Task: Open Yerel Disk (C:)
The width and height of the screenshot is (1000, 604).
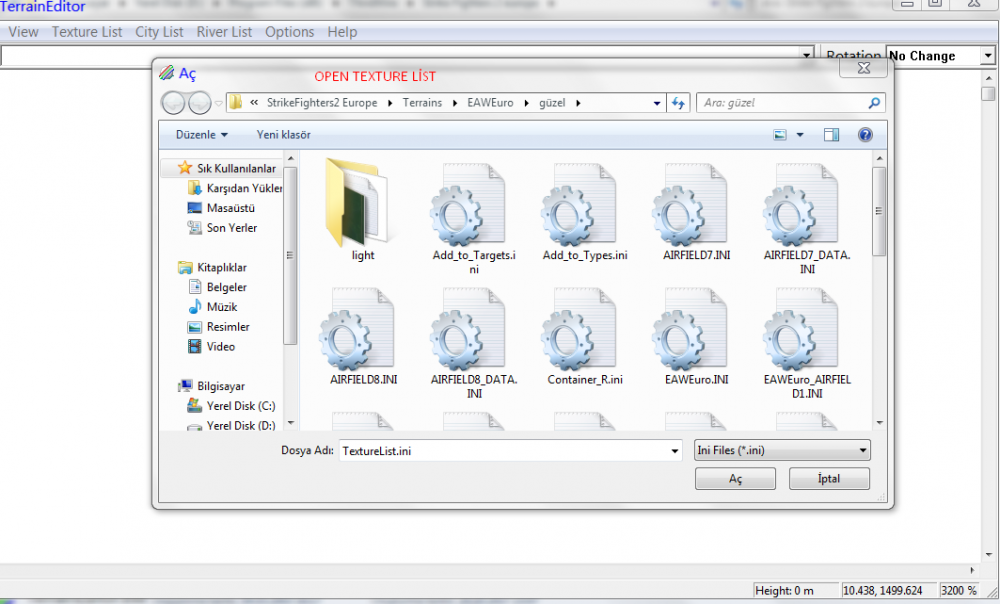Action: [x=231, y=406]
